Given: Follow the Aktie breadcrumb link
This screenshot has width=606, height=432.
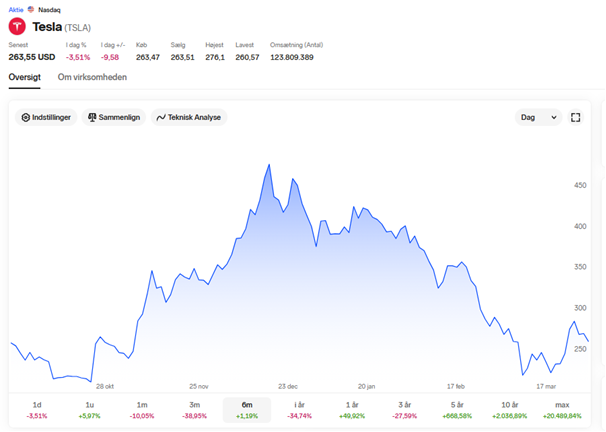Looking at the screenshot, I should click(x=16, y=10).
